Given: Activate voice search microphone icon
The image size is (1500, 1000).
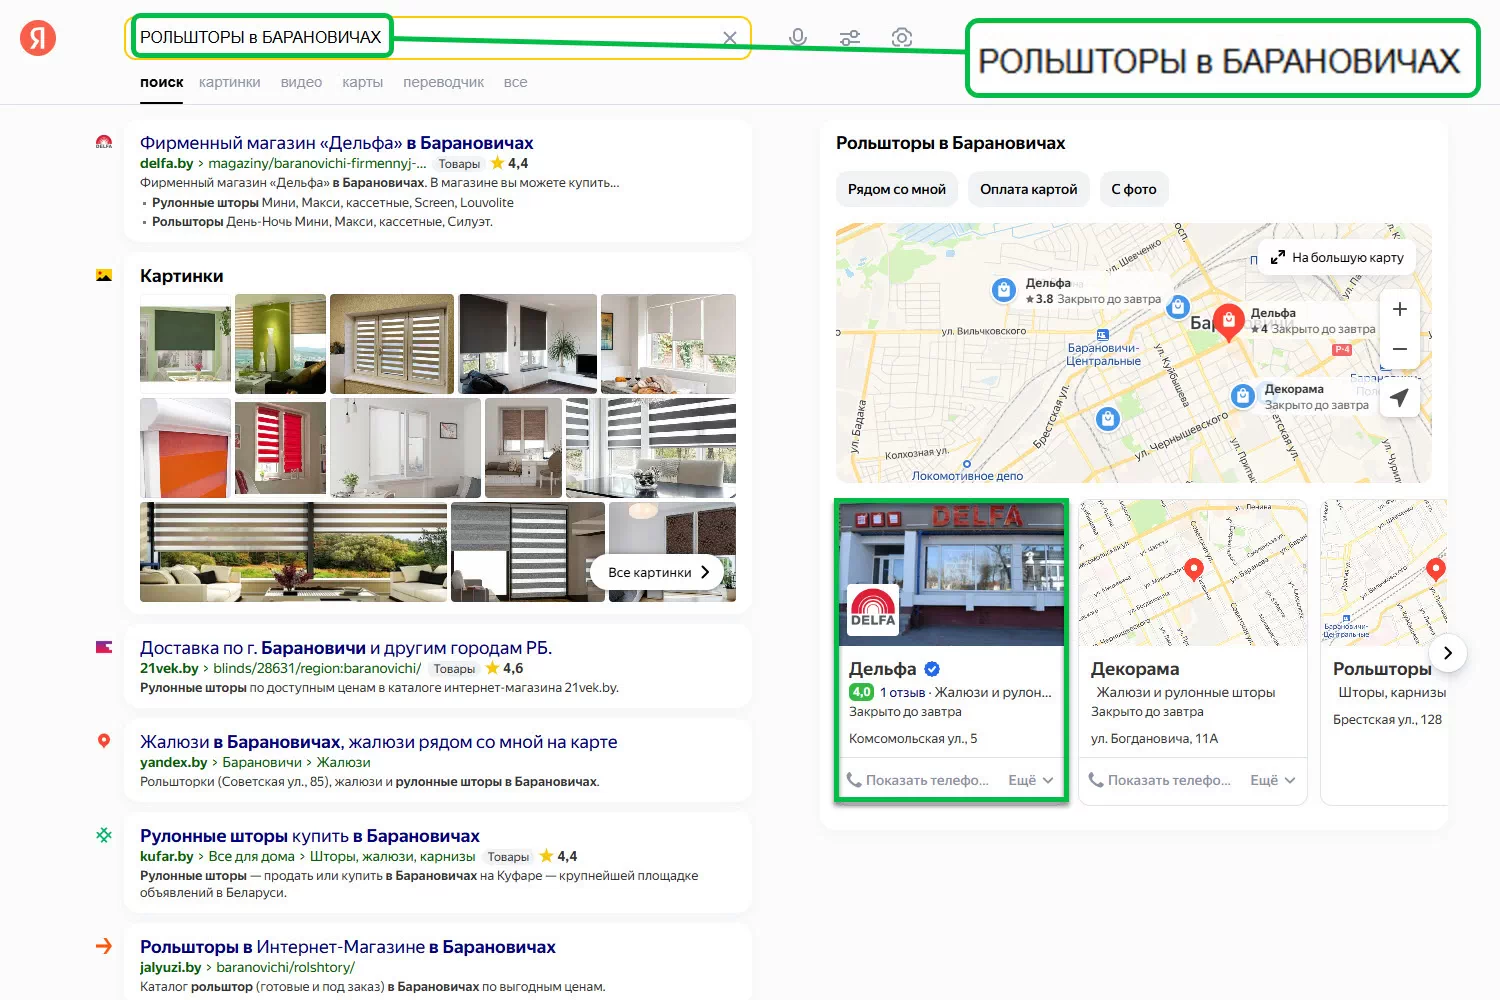Looking at the screenshot, I should tap(797, 38).
